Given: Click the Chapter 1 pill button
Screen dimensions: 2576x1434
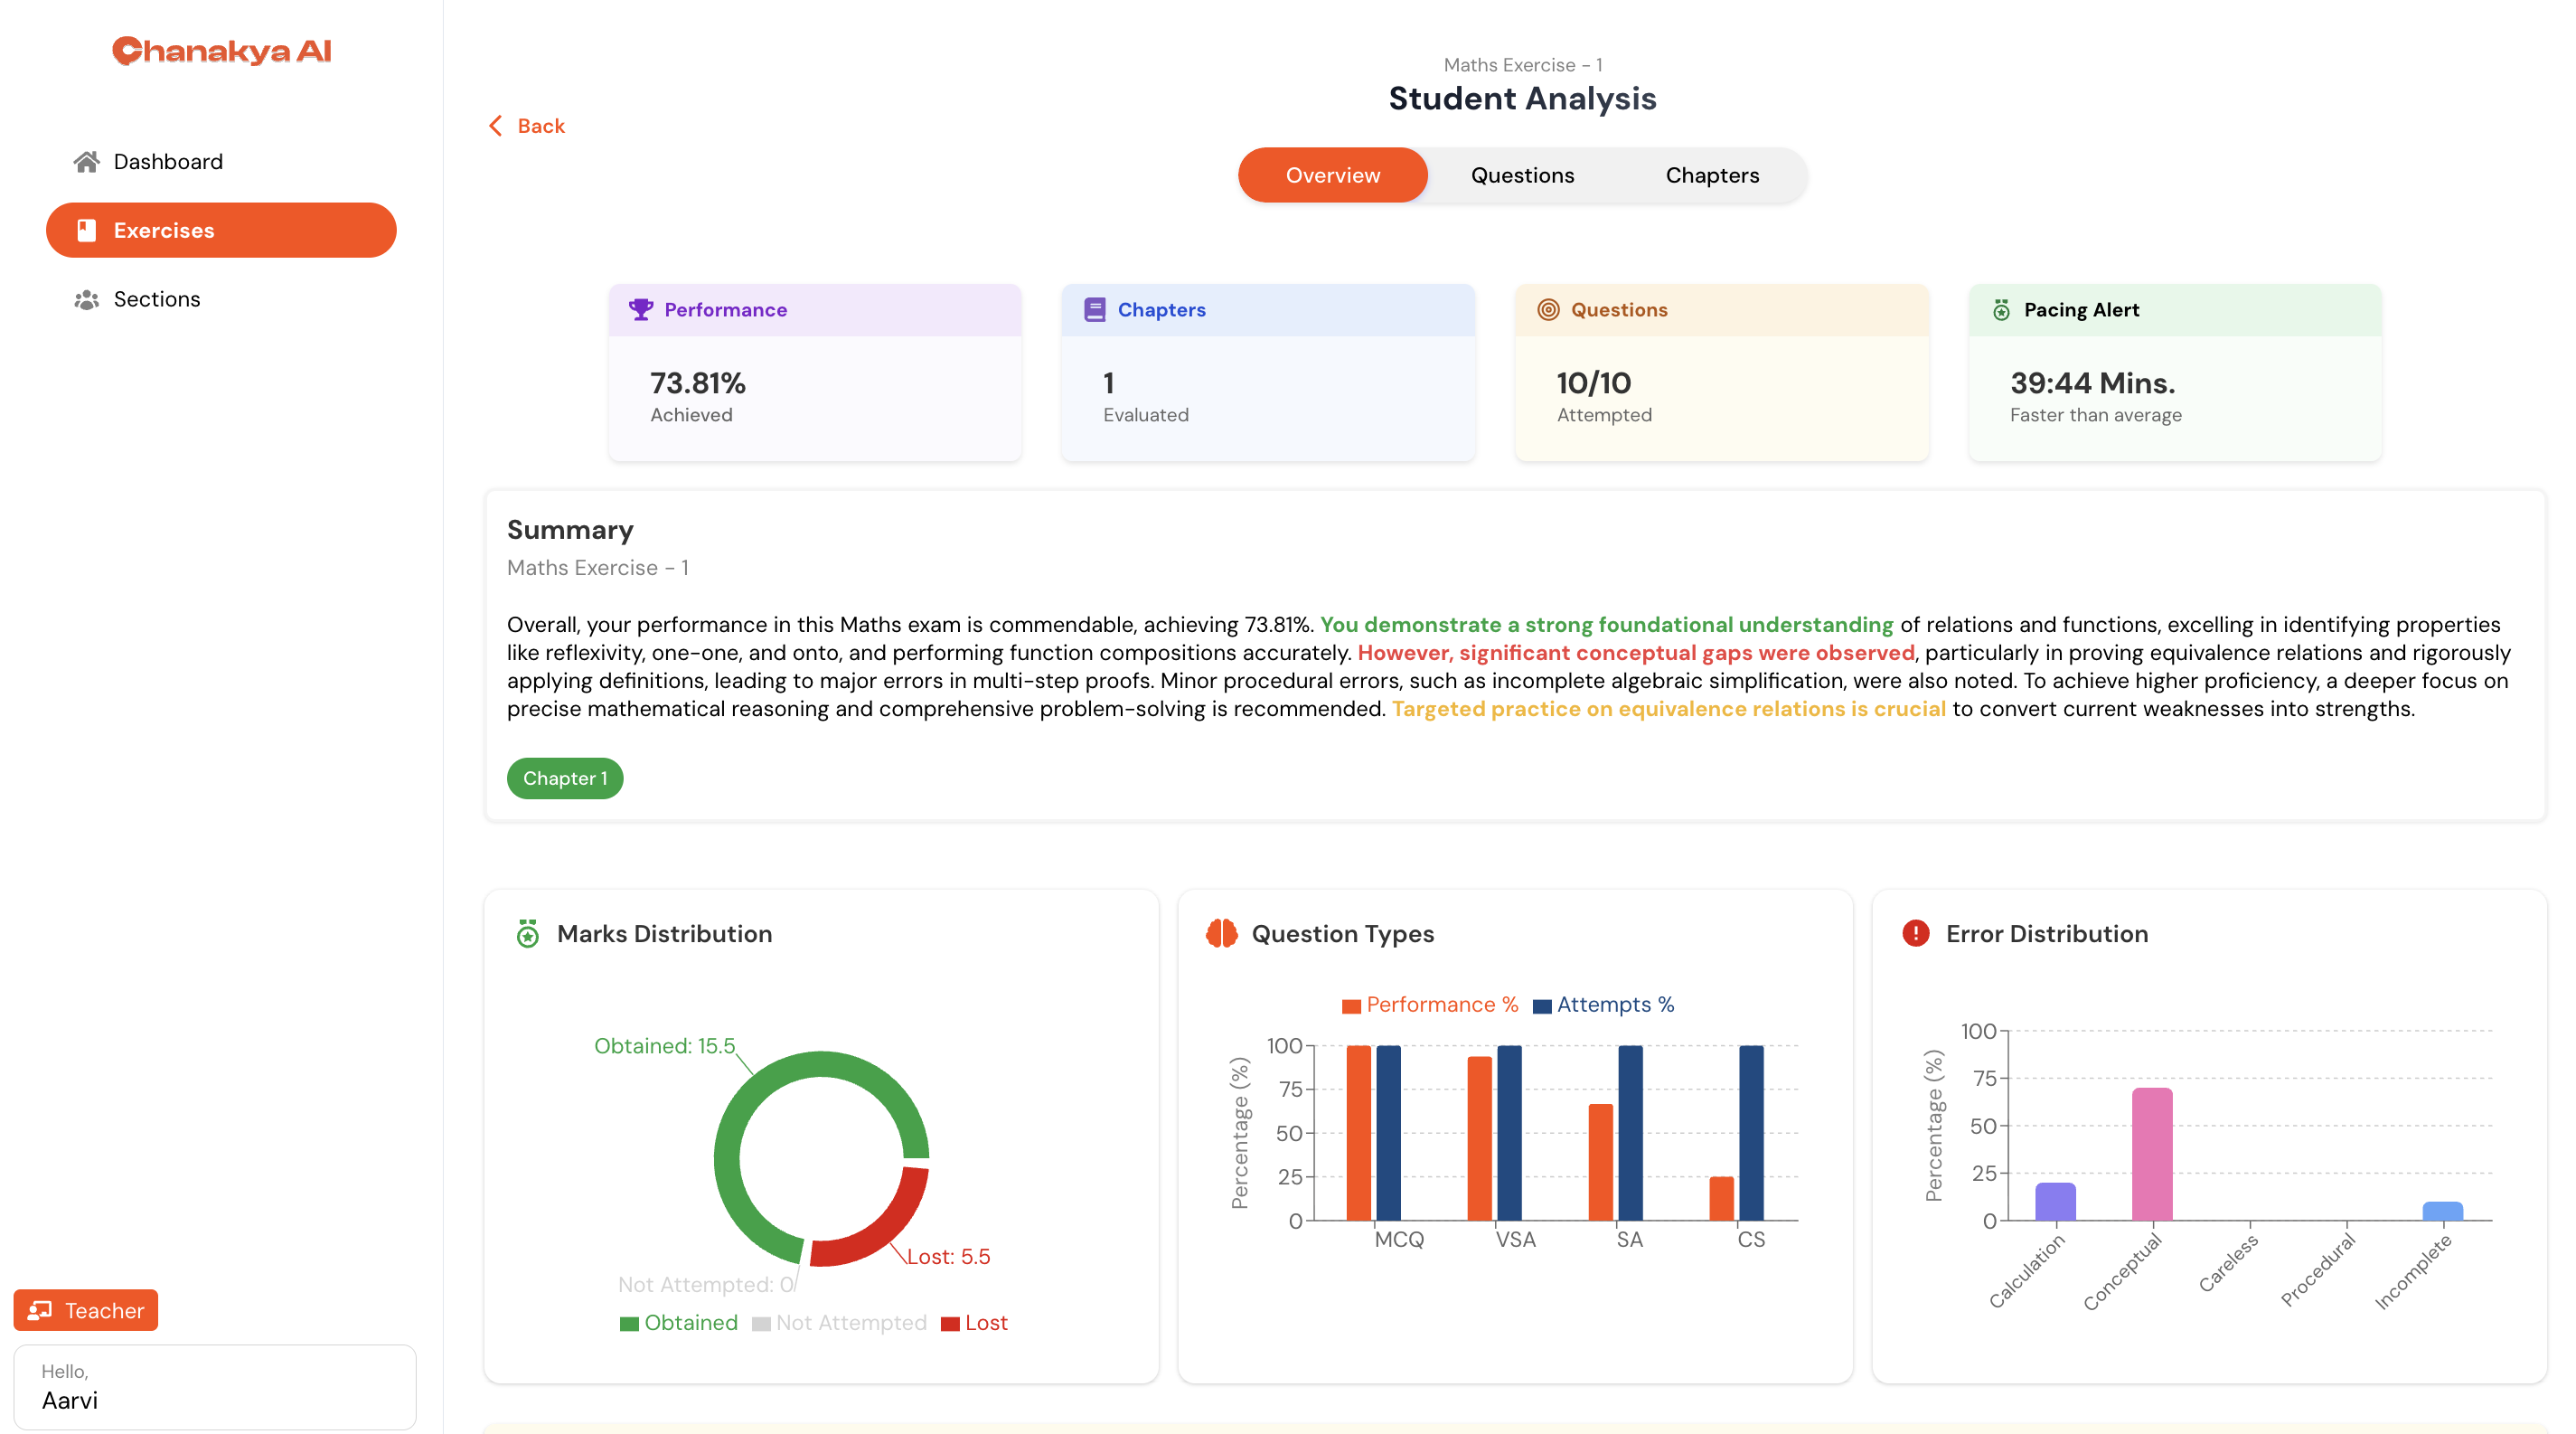Looking at the screenshot, I should click(565, 778).
